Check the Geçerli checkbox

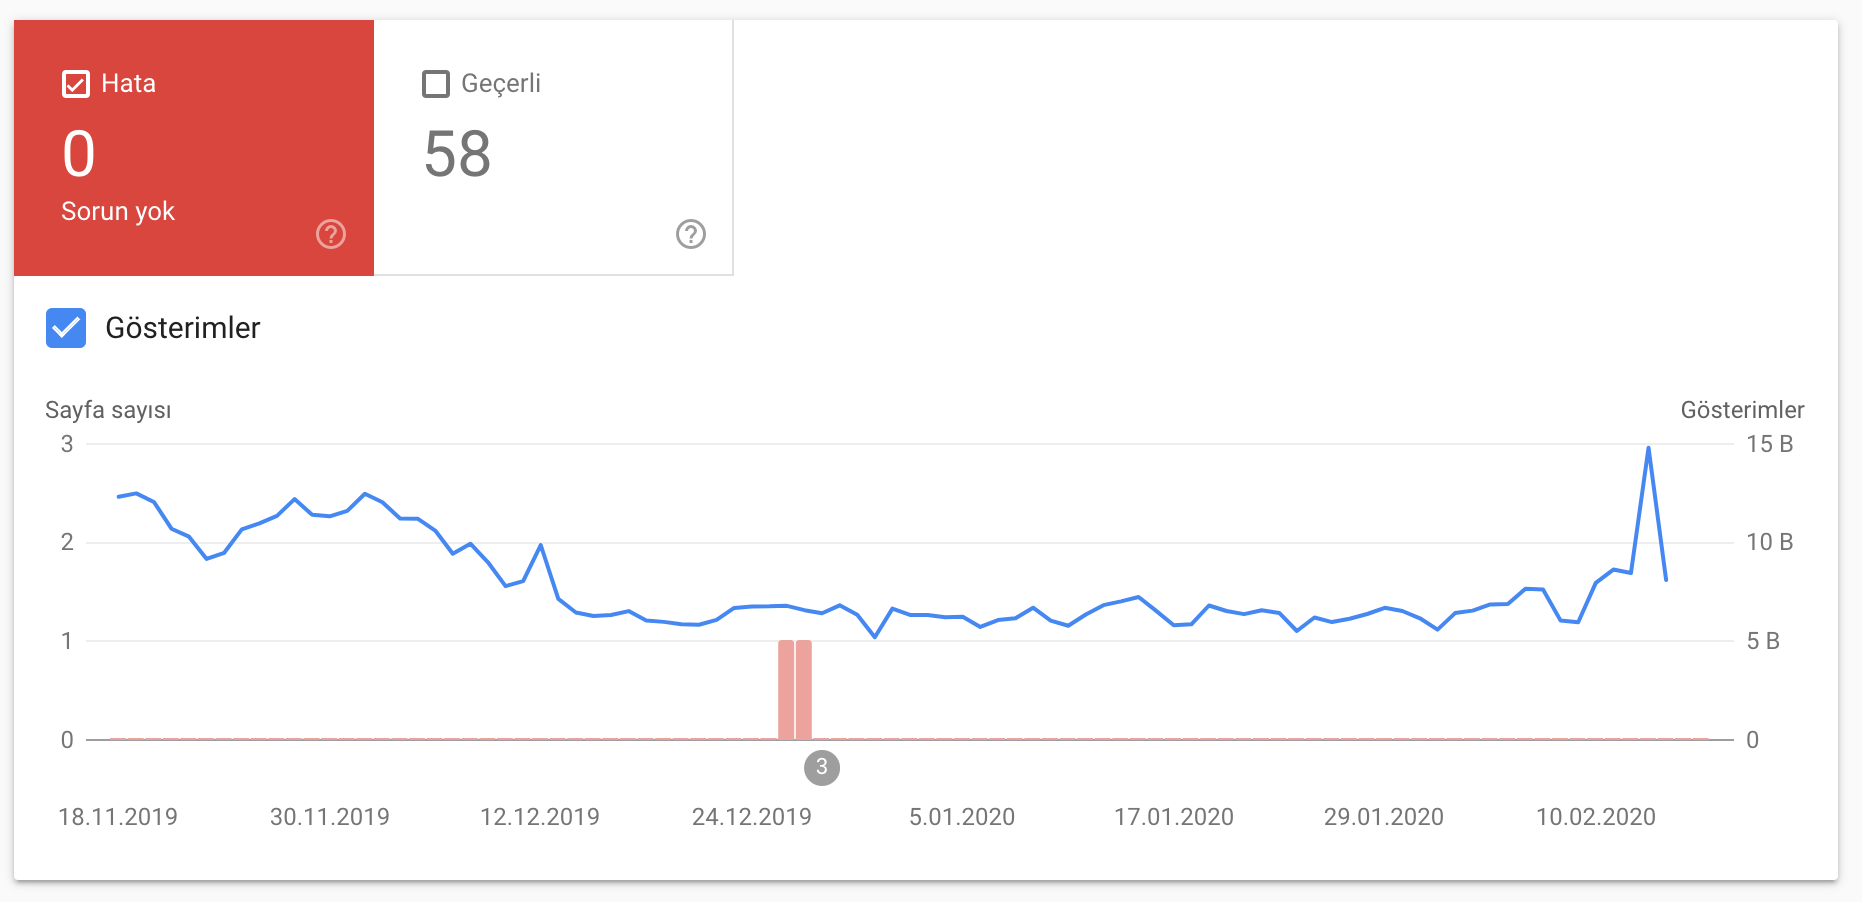coord(436,84)
